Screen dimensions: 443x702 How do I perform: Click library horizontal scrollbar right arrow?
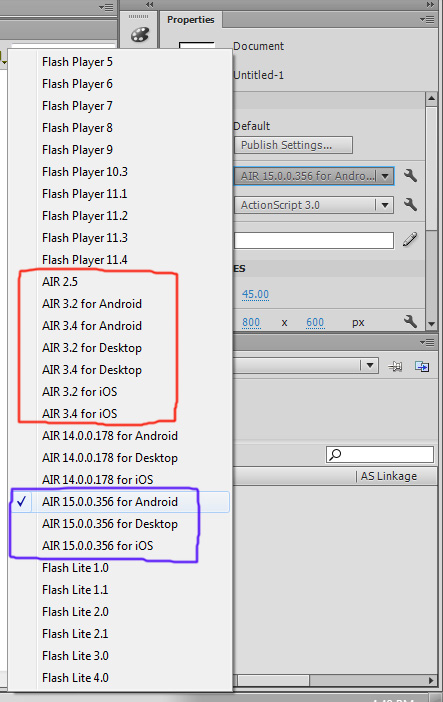tap(431, 681)
